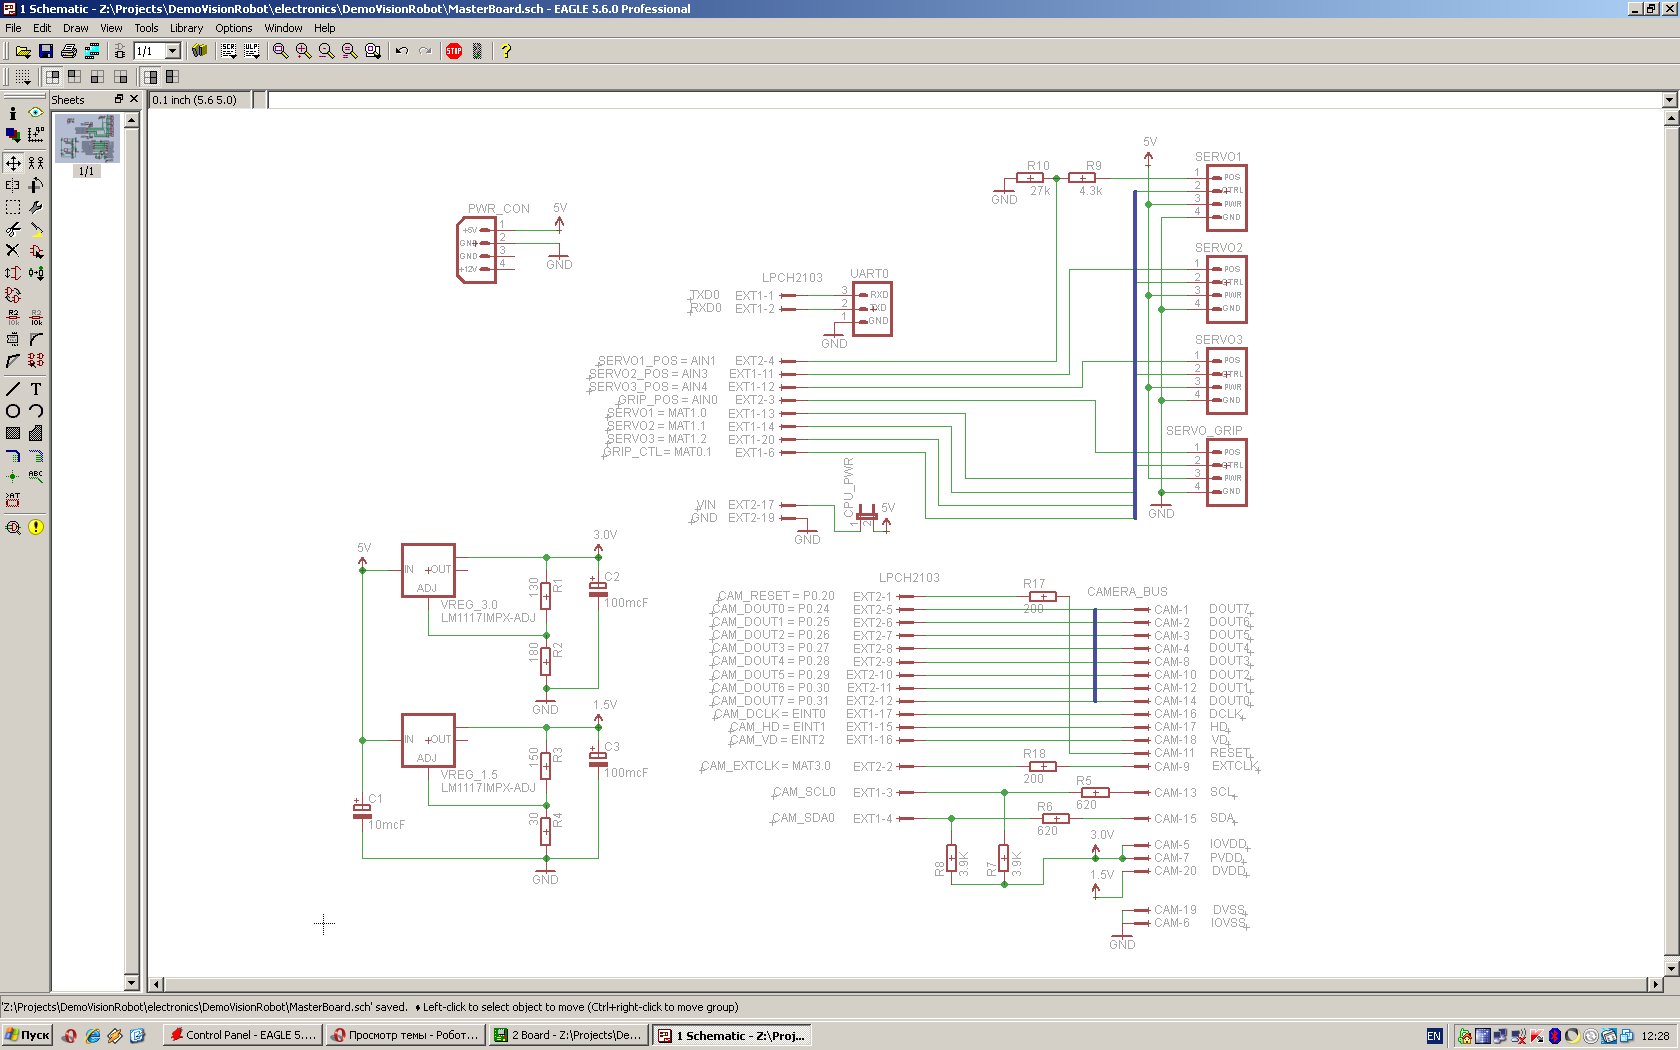Screen dimensions: 1680x1050
Task: Select the Text tool
Action: click(36, 389)
